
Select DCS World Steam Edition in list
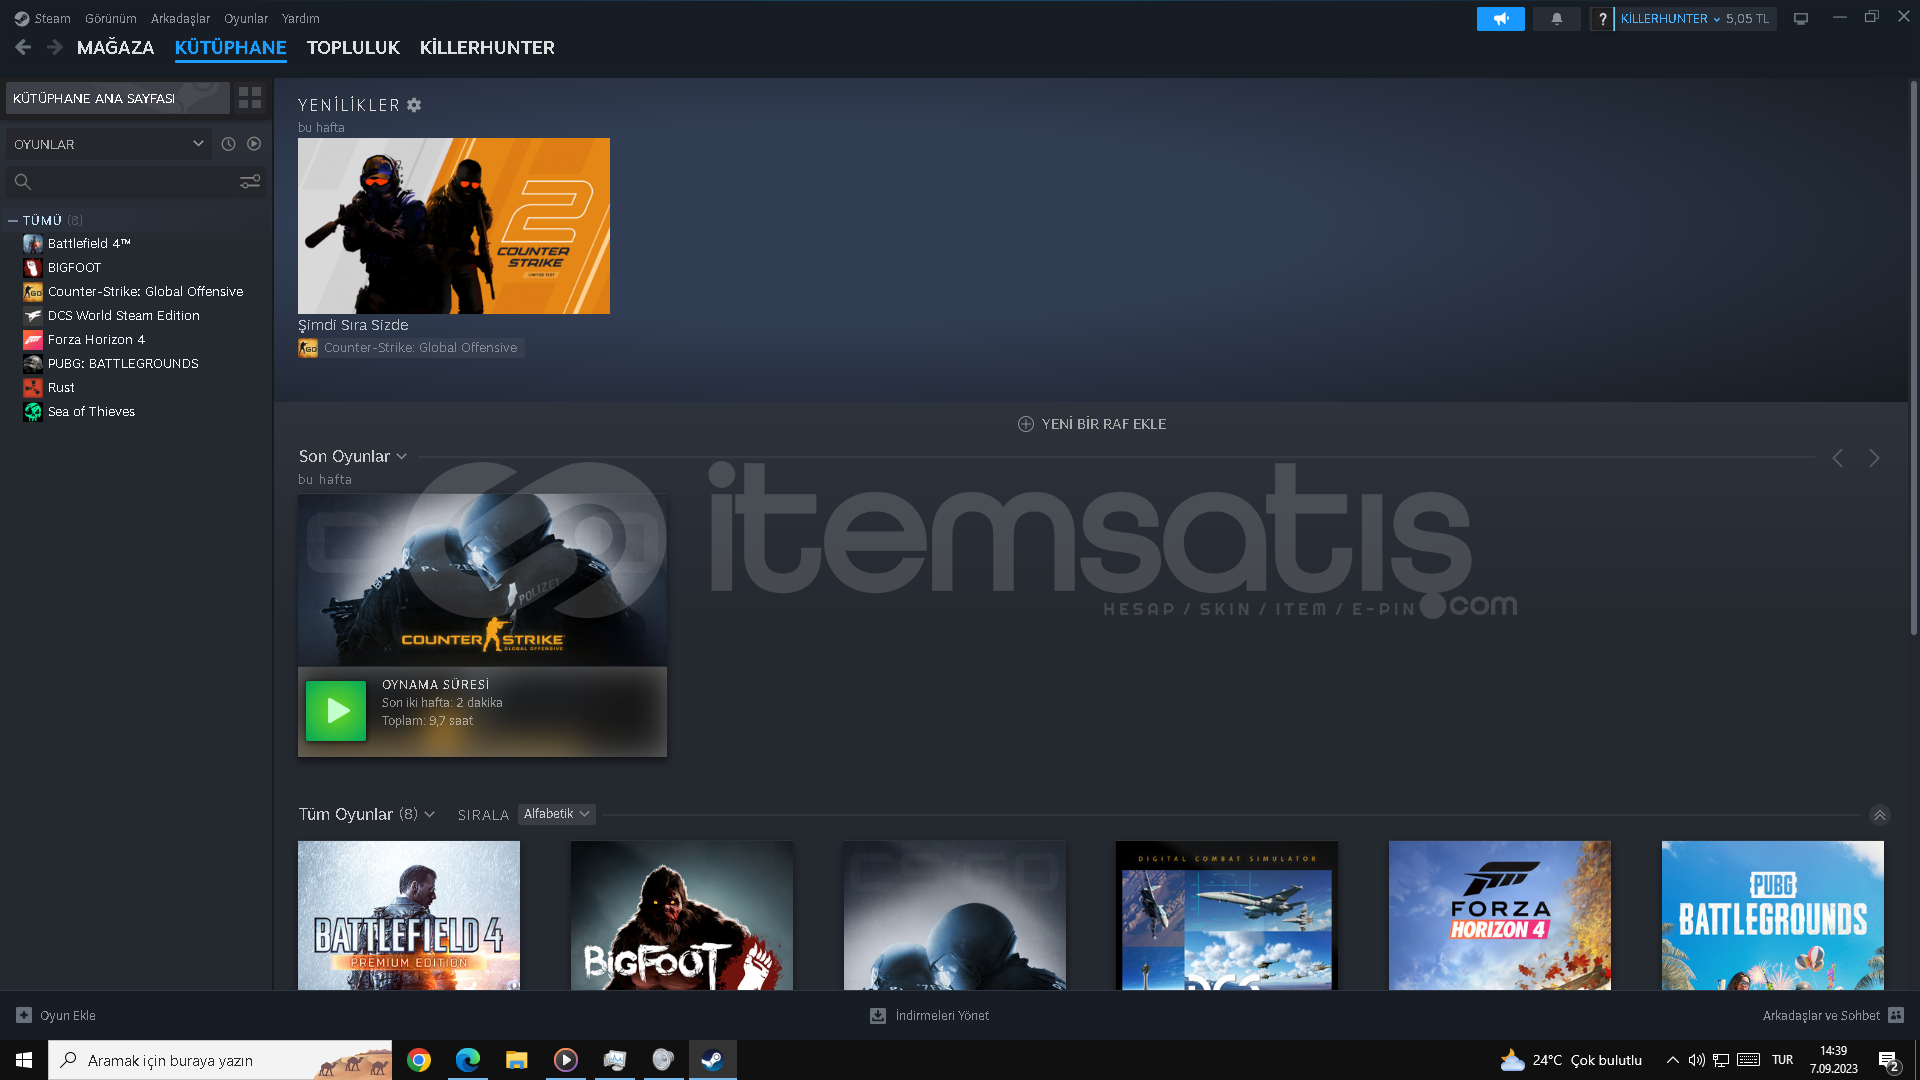[123, 315]
